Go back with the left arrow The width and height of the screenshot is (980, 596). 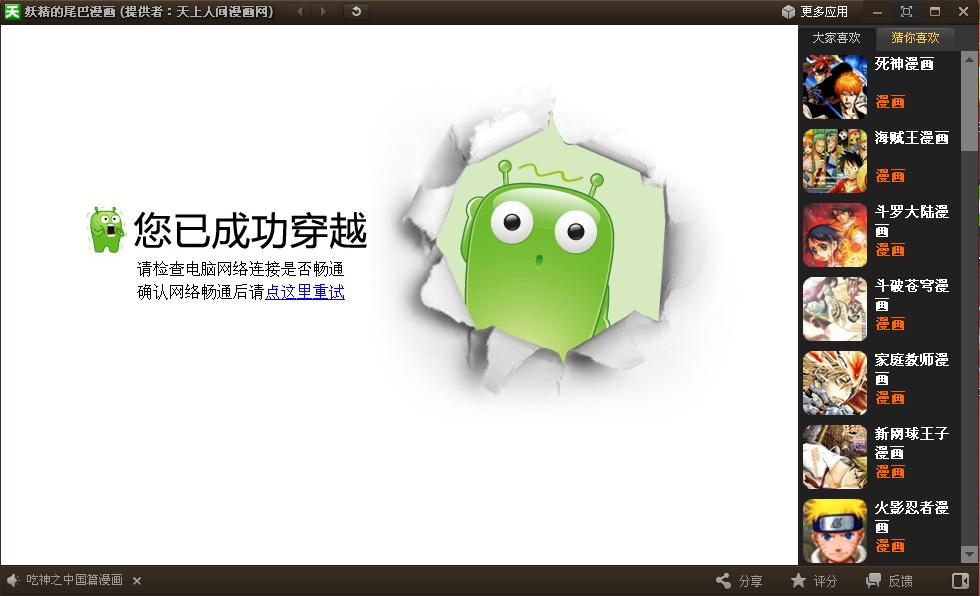301,11
